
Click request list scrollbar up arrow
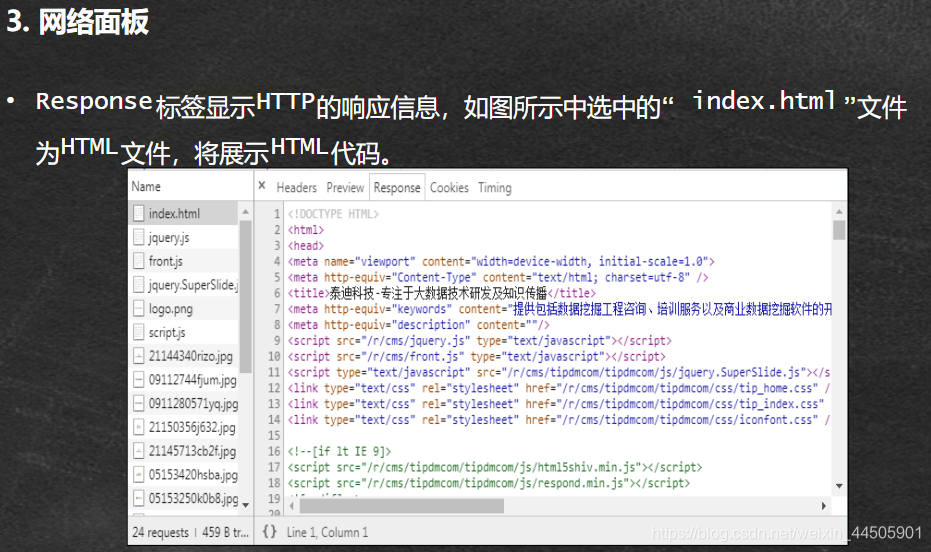(x=245, y=211)
